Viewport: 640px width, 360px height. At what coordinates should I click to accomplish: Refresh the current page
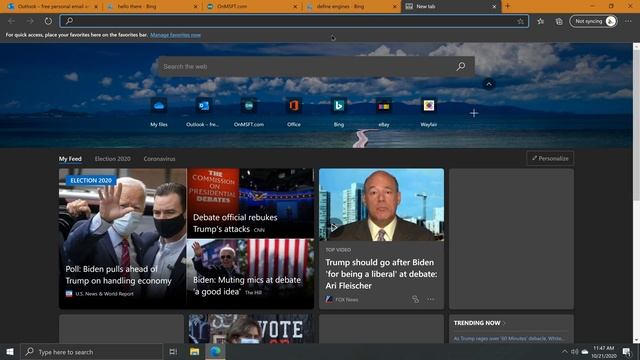coord(48,21)
